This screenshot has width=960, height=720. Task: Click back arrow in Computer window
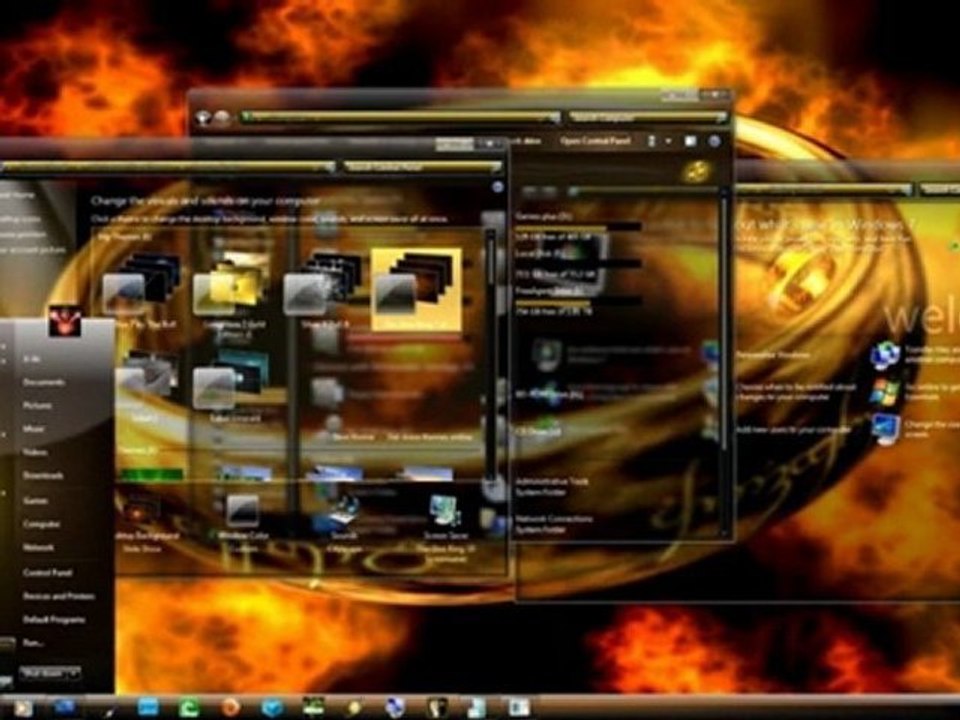(203, 117)
